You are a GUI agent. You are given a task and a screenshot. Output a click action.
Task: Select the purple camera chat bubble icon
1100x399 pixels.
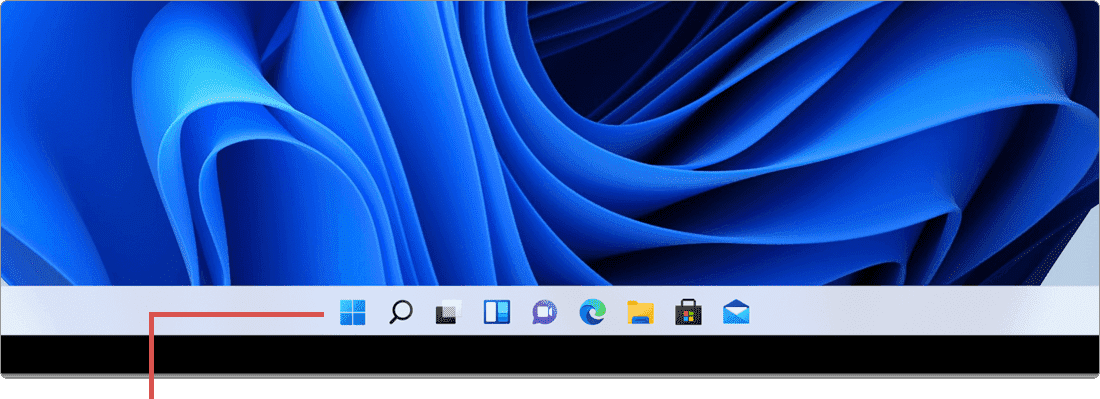pos(544,312)
